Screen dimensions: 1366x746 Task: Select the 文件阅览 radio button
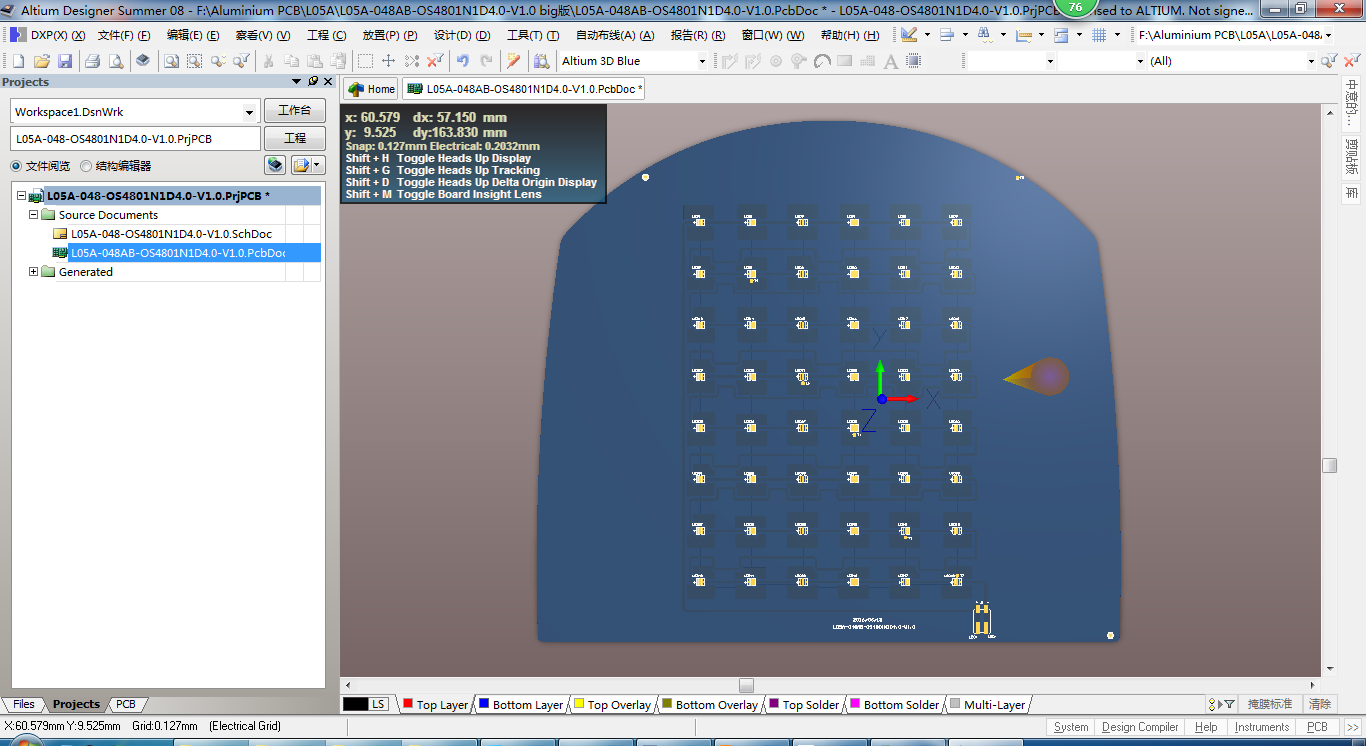[16, 166]
